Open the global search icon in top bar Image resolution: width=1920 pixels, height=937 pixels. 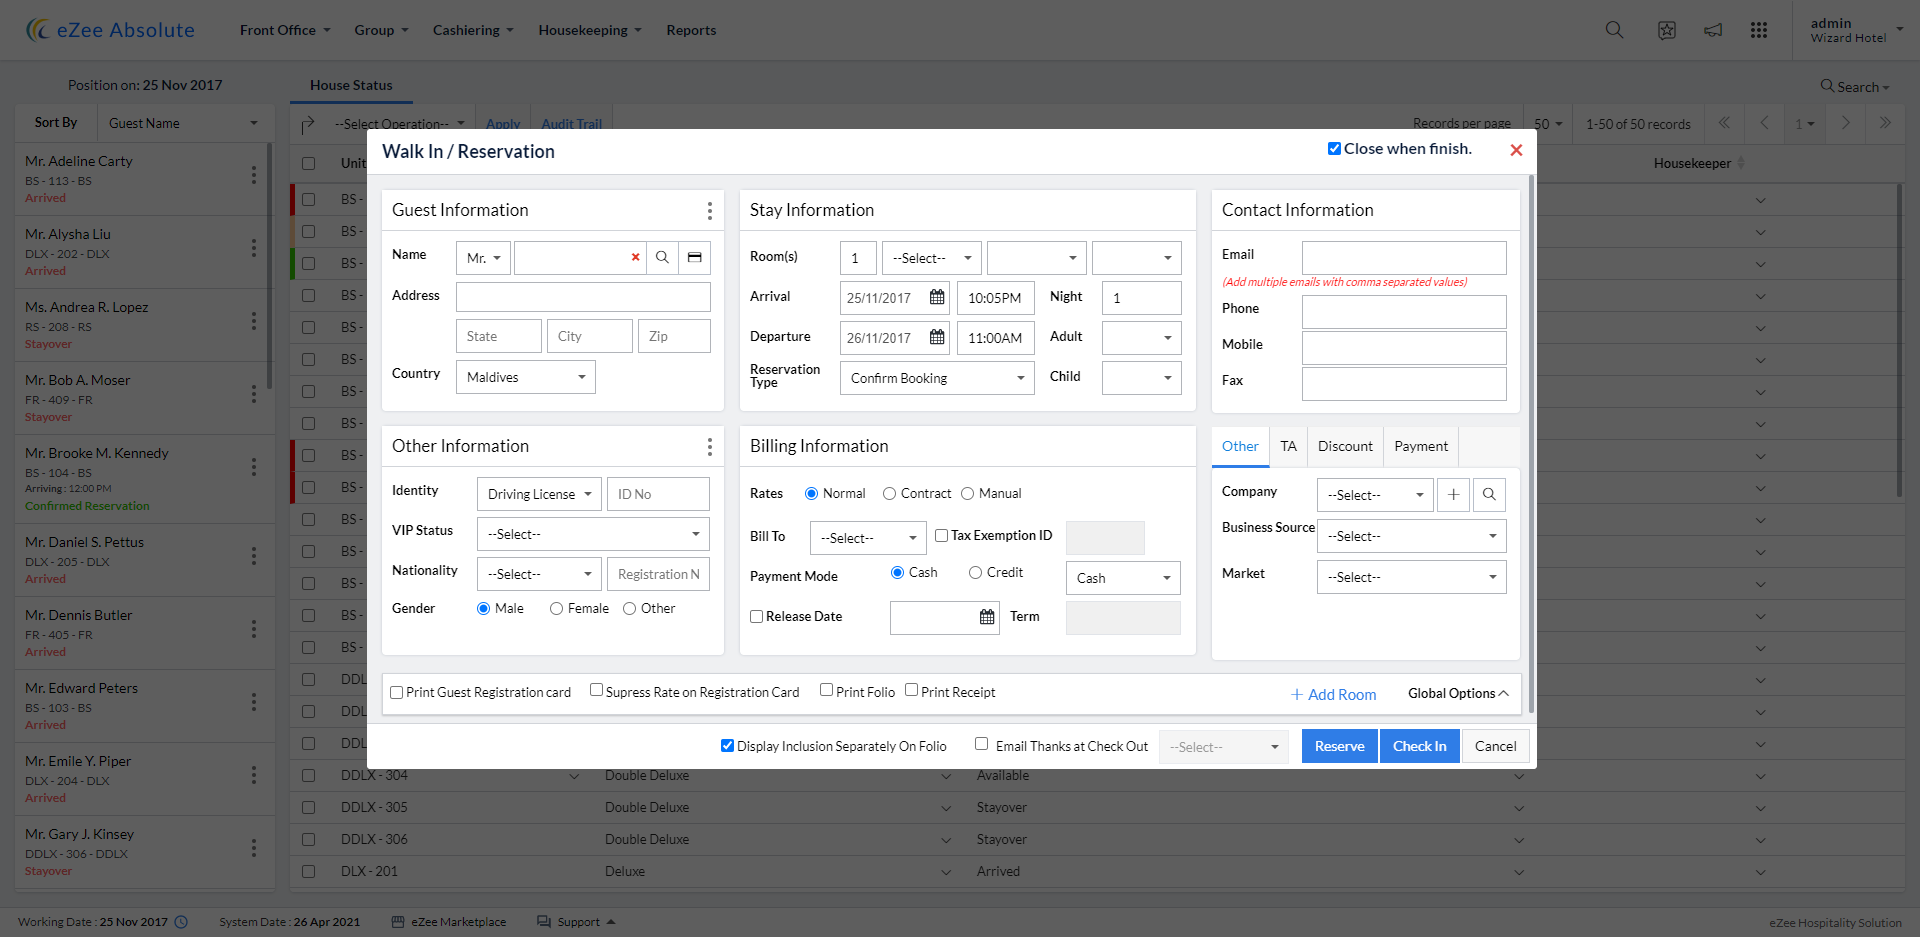1614,30
